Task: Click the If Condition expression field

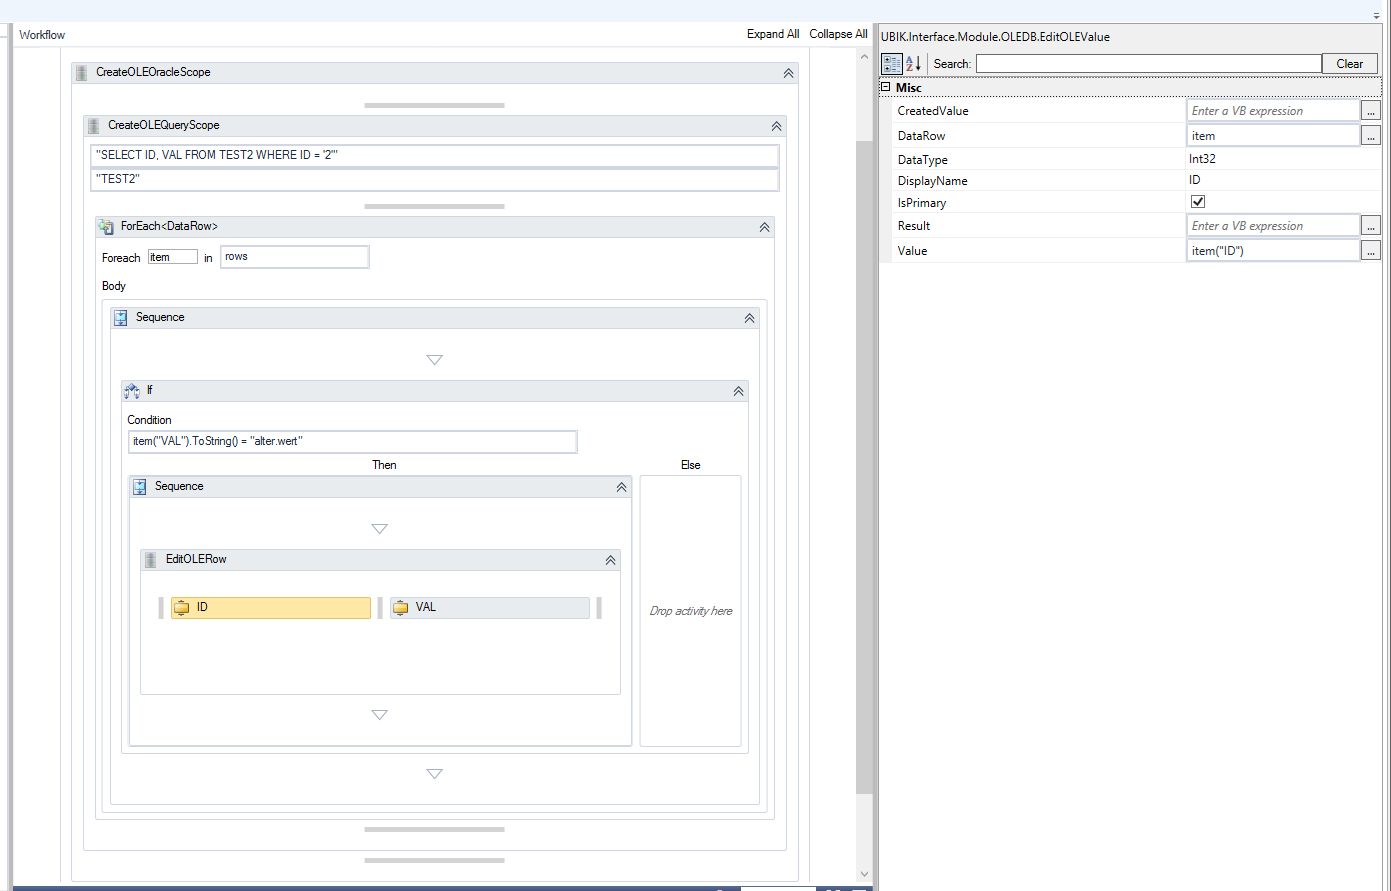Action: pyautogui.click(x=352, y=442)
